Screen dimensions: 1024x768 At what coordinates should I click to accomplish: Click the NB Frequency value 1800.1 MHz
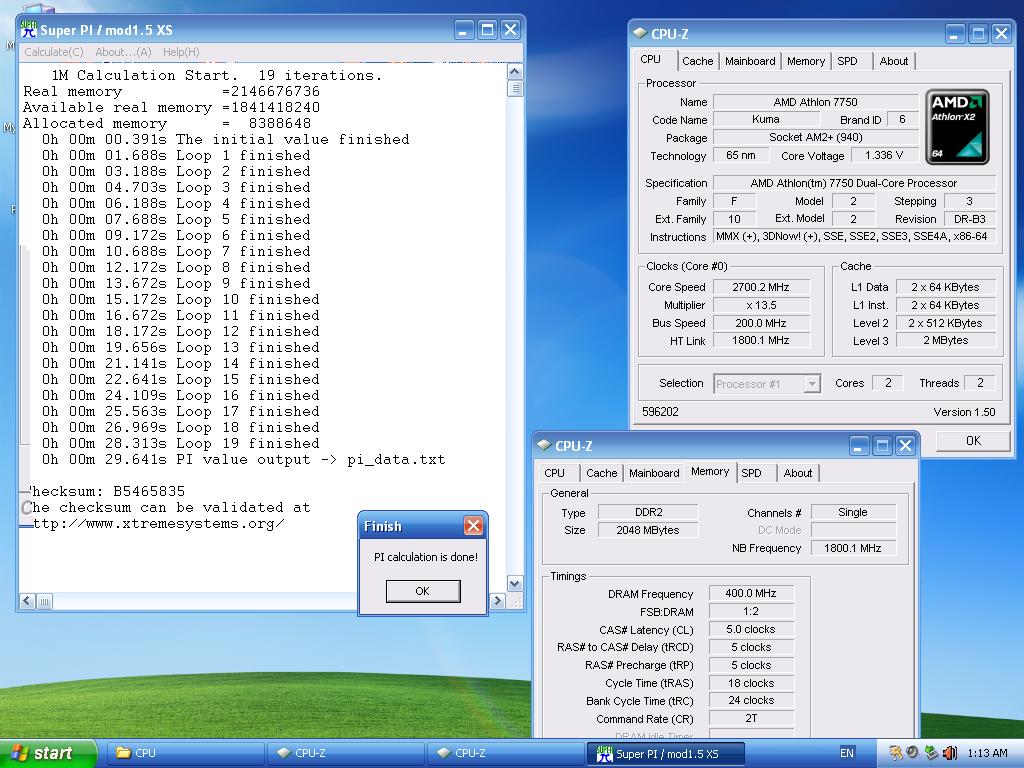[x=852, y=548]
